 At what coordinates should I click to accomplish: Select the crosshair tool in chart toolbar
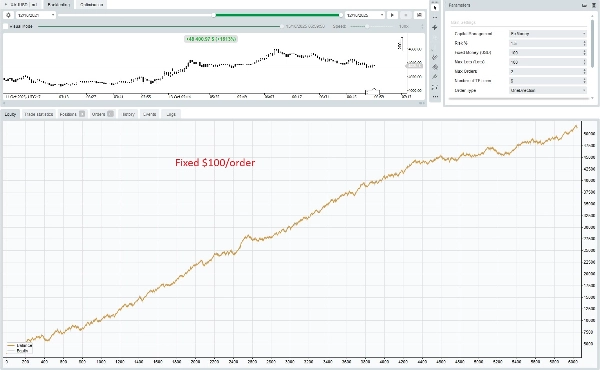pyautogui.click(x=435, y=28)
